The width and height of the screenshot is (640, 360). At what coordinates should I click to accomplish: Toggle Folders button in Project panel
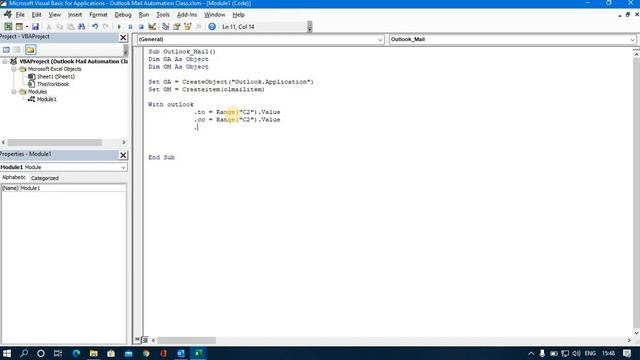(x=30, y=49)
